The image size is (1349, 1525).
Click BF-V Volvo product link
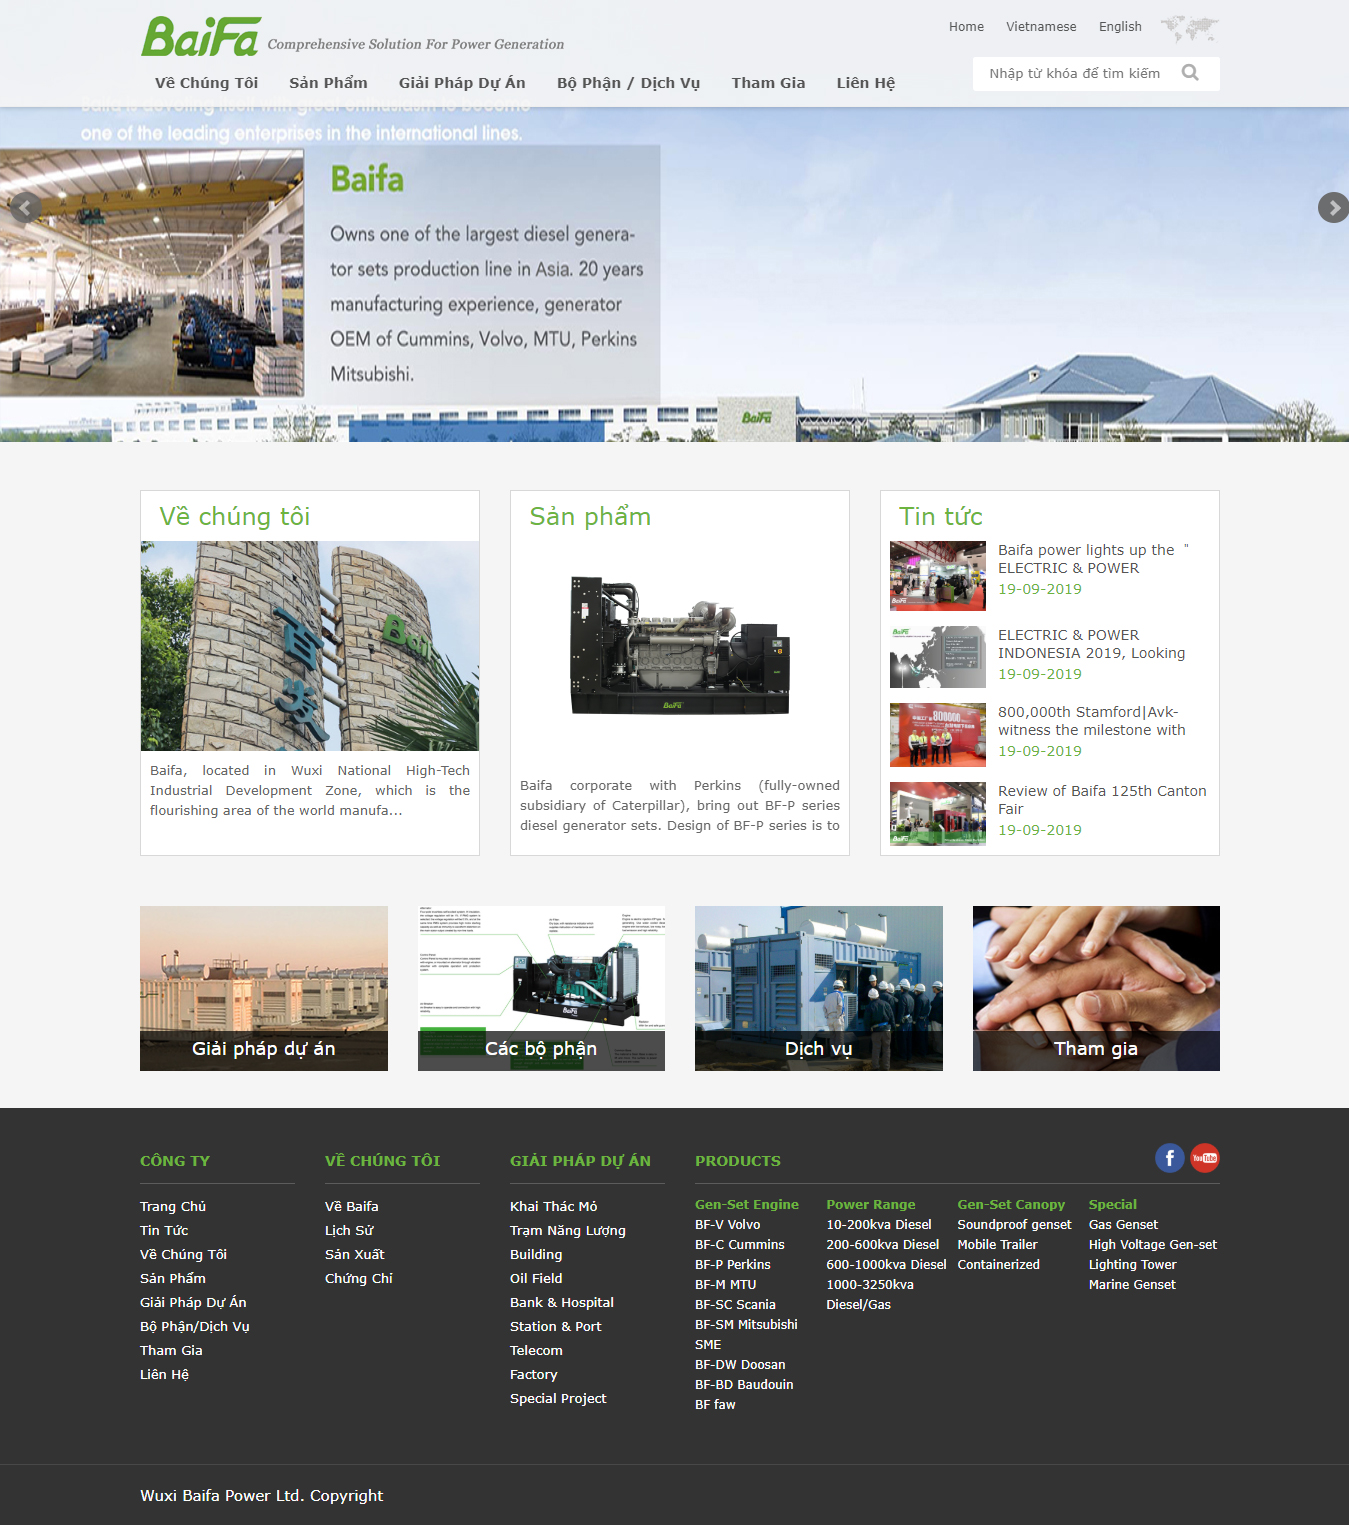(x=728, y=1225)
